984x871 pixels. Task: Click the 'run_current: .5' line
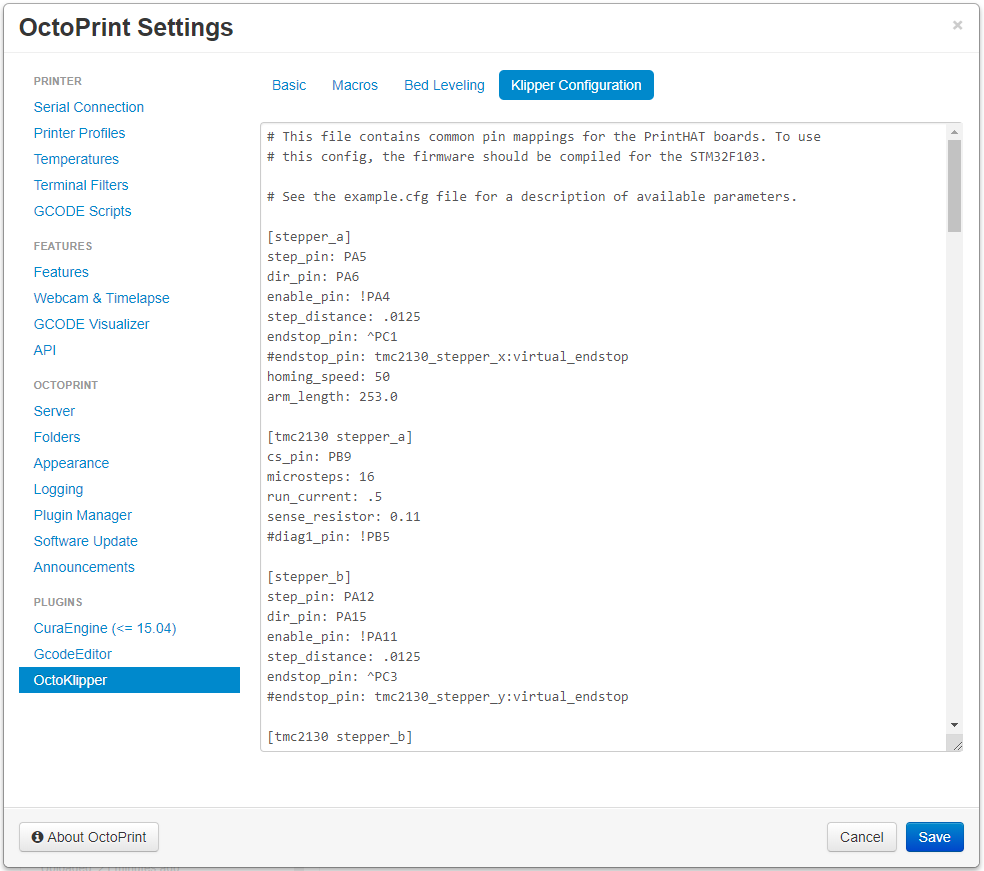pos(324,497)
